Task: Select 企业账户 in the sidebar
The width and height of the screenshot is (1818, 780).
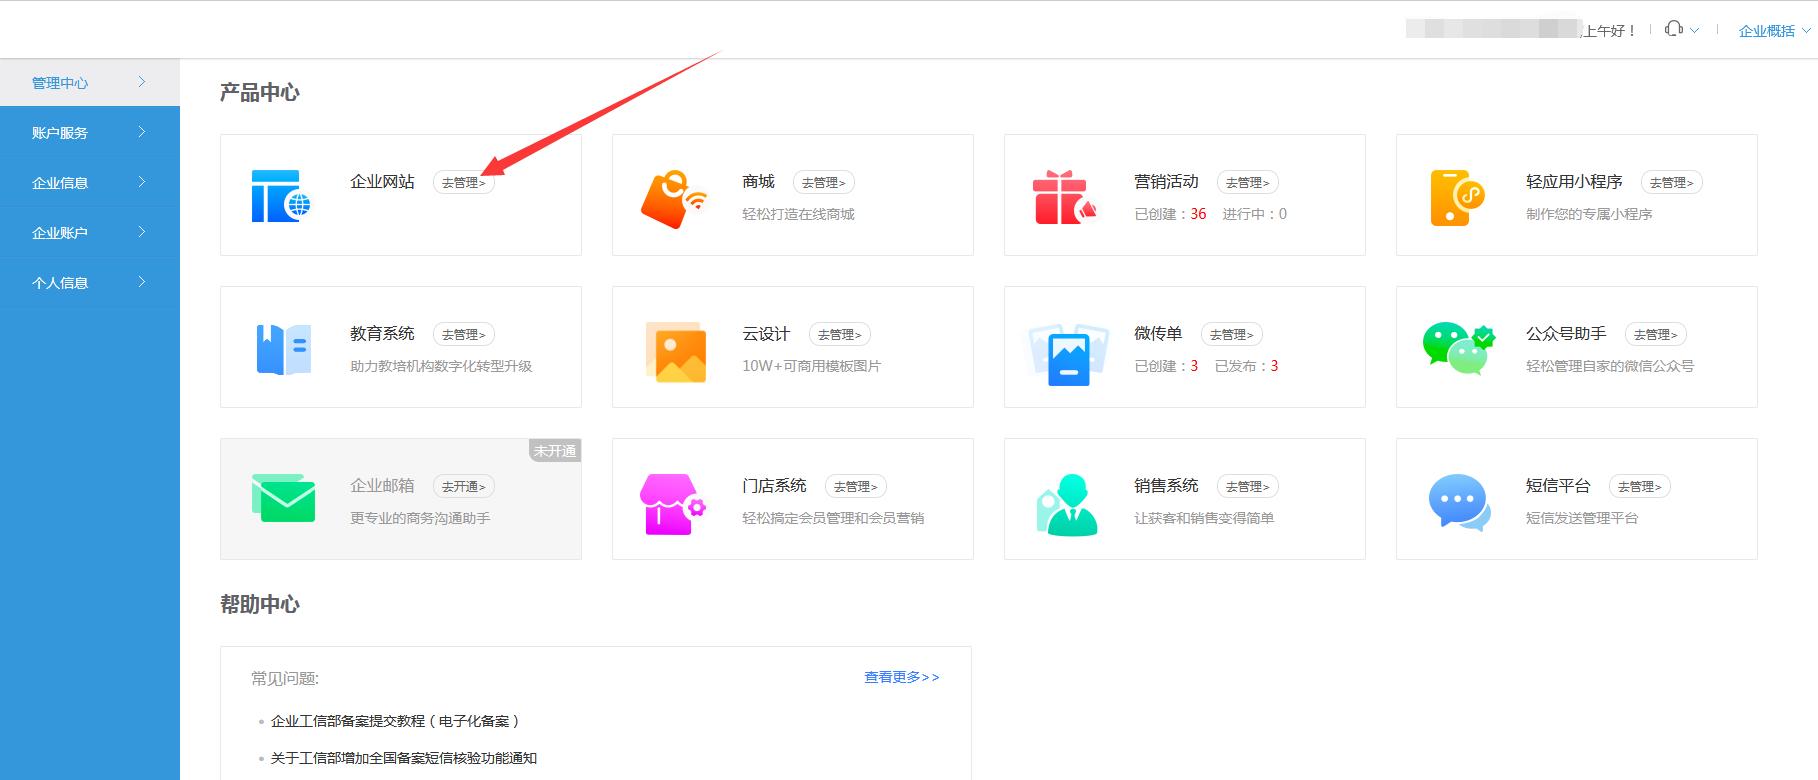Action: 90,233
